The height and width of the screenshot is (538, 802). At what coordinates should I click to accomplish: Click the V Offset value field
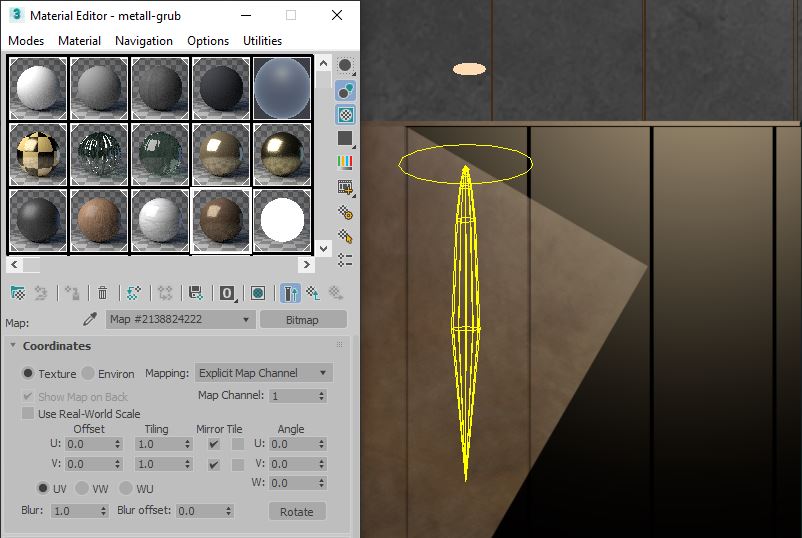tap(90, 464)
